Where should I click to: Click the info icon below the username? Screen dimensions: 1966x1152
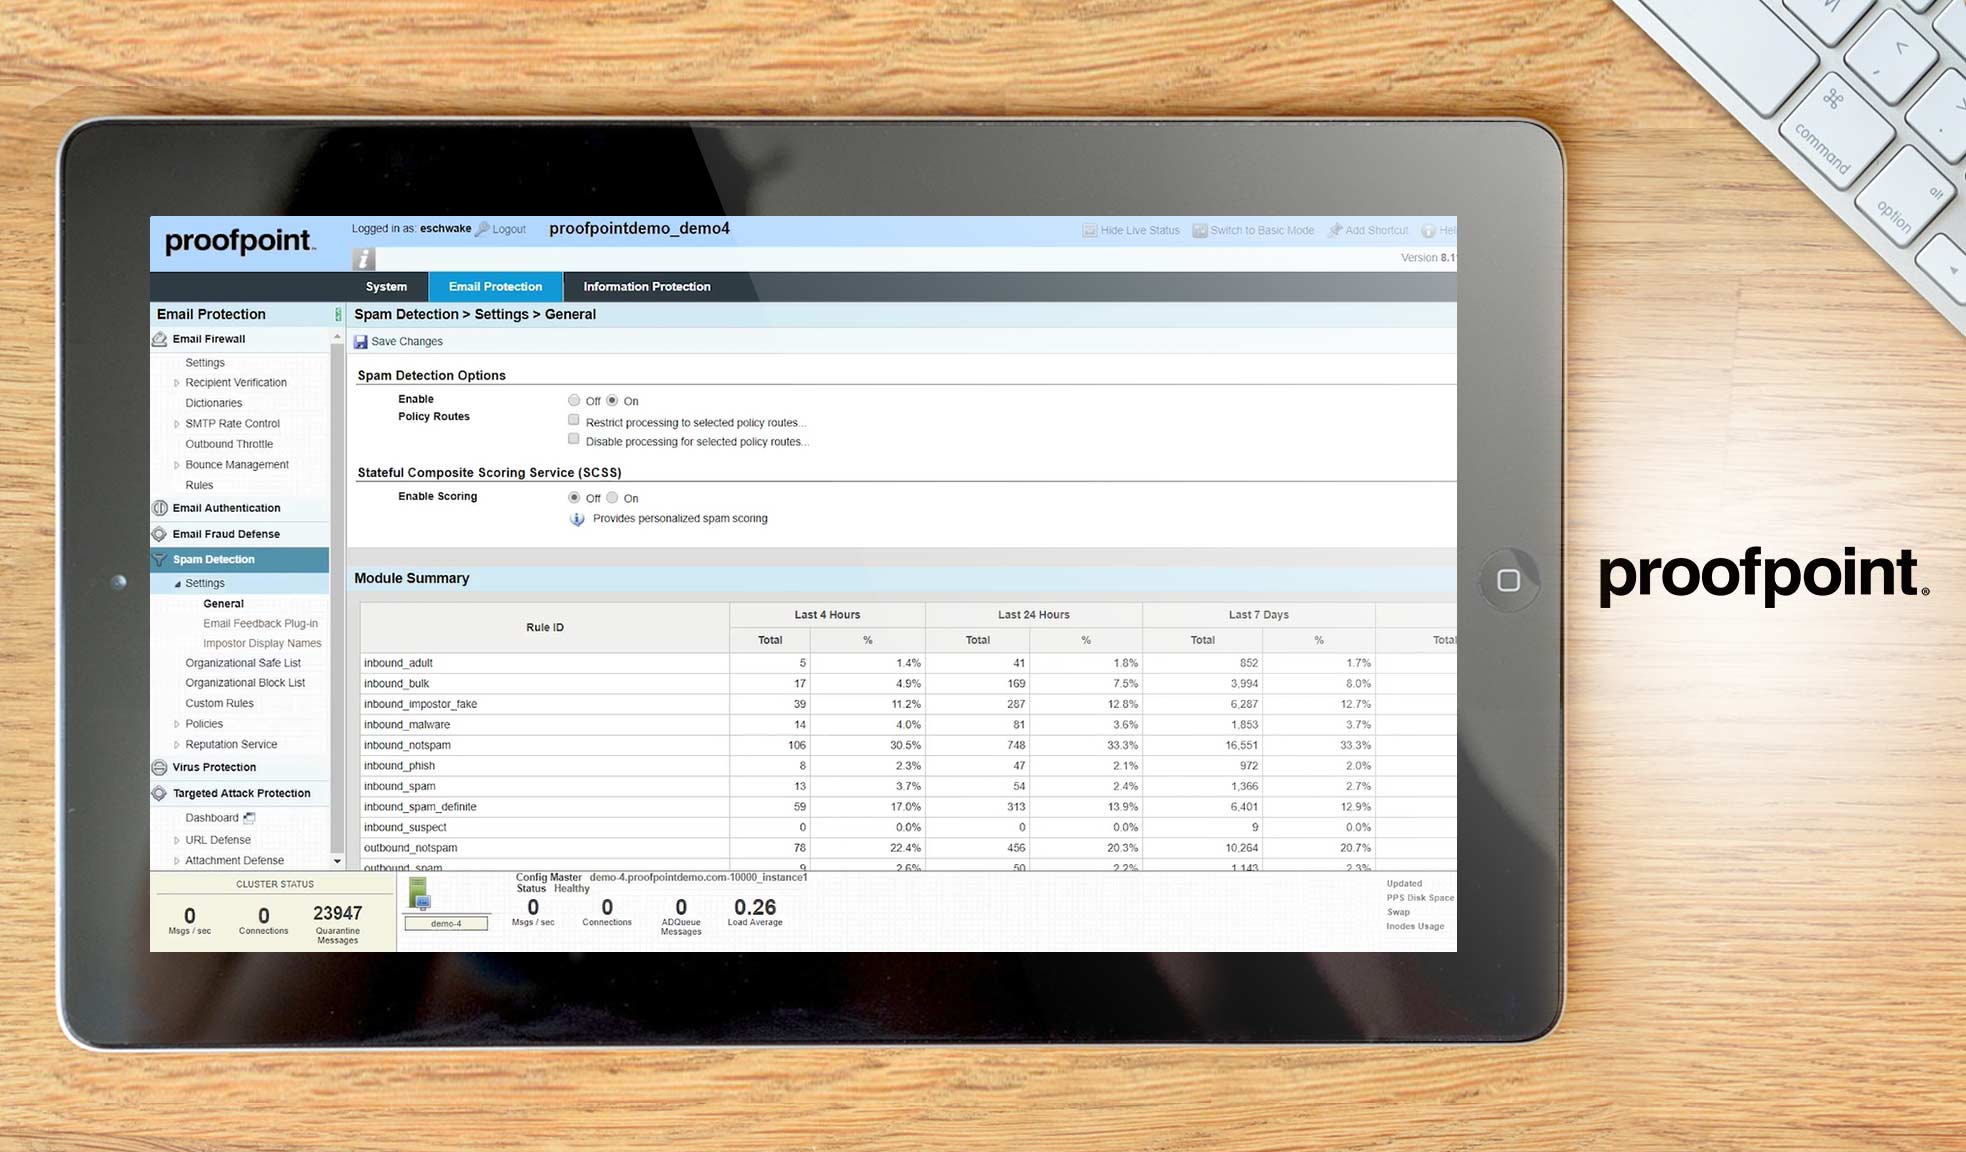click(363, 259)
